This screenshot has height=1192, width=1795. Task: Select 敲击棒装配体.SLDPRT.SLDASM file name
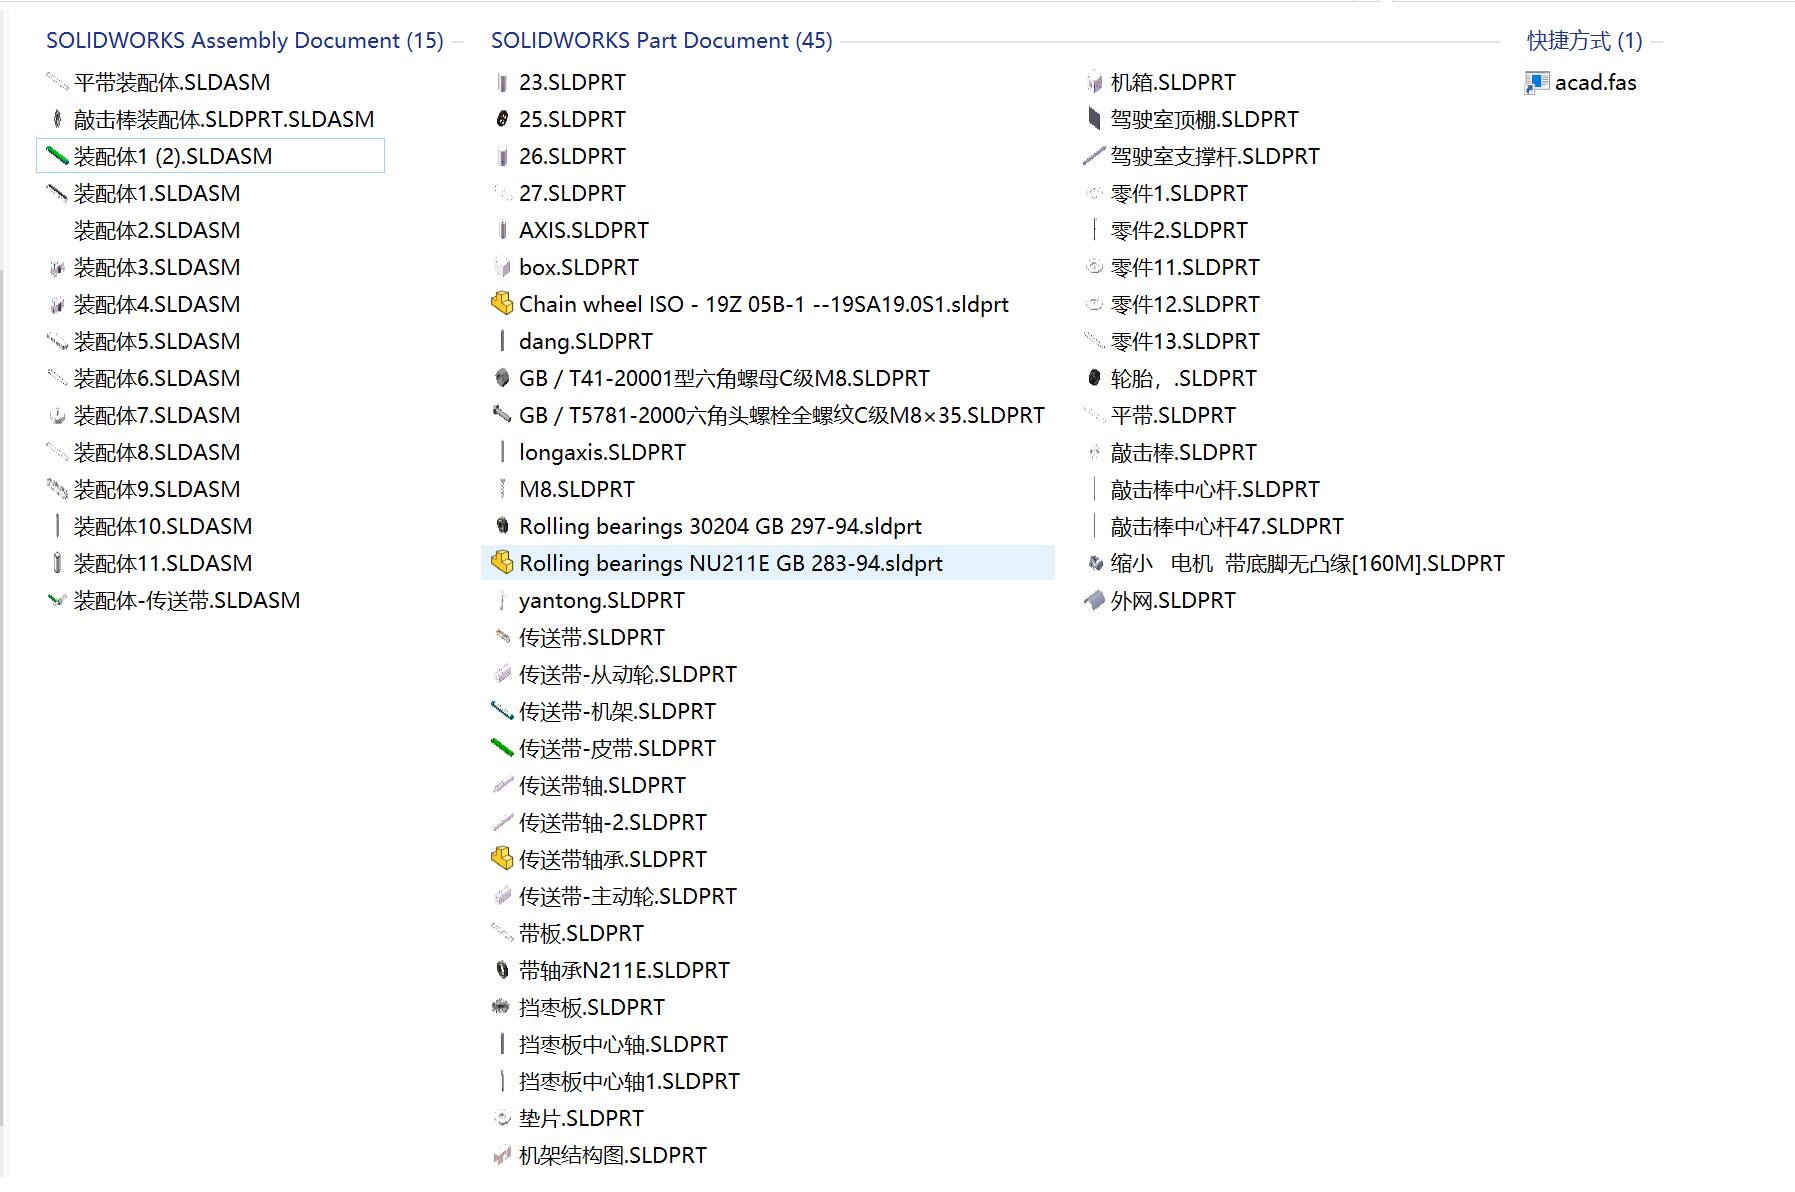(x=224, y=119)
